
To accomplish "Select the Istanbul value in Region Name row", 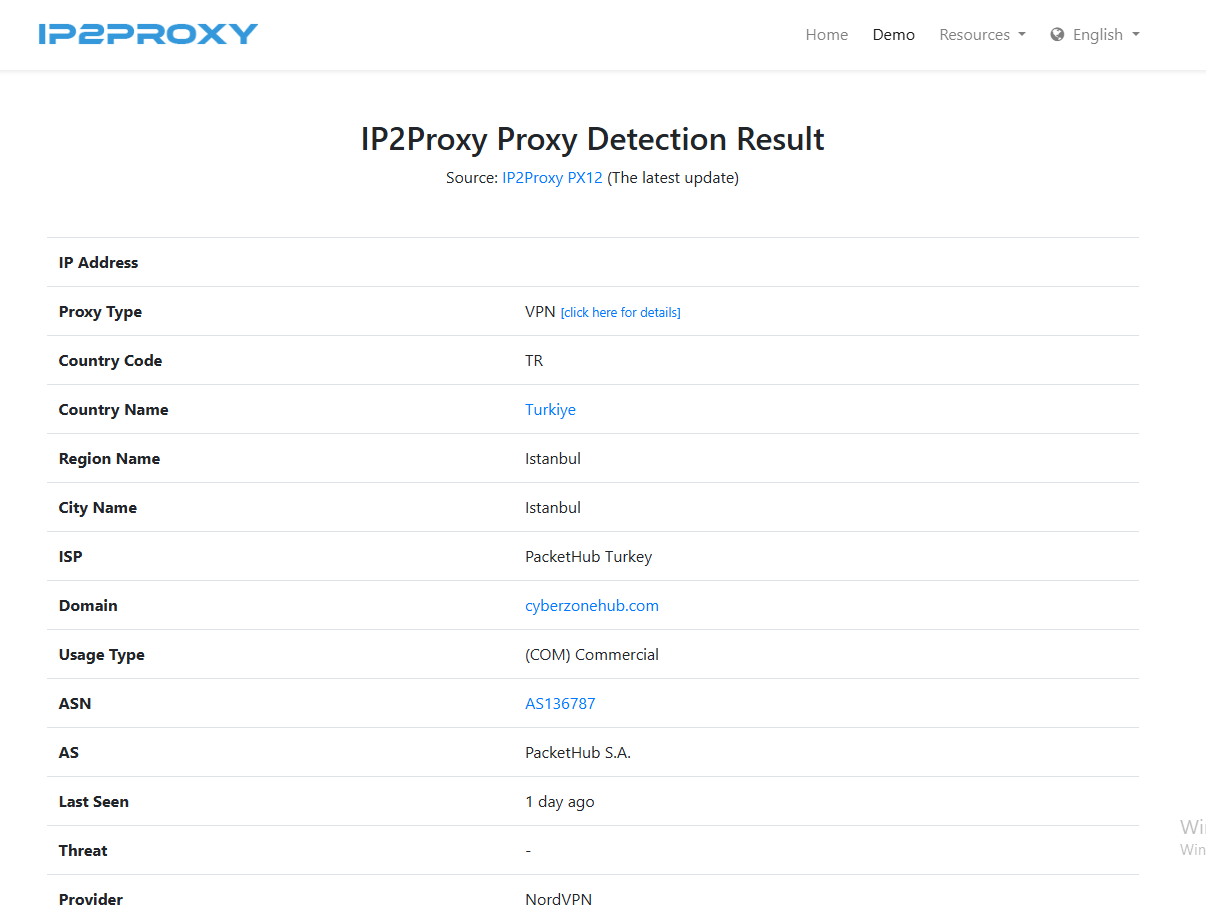I will pos(553,459).
